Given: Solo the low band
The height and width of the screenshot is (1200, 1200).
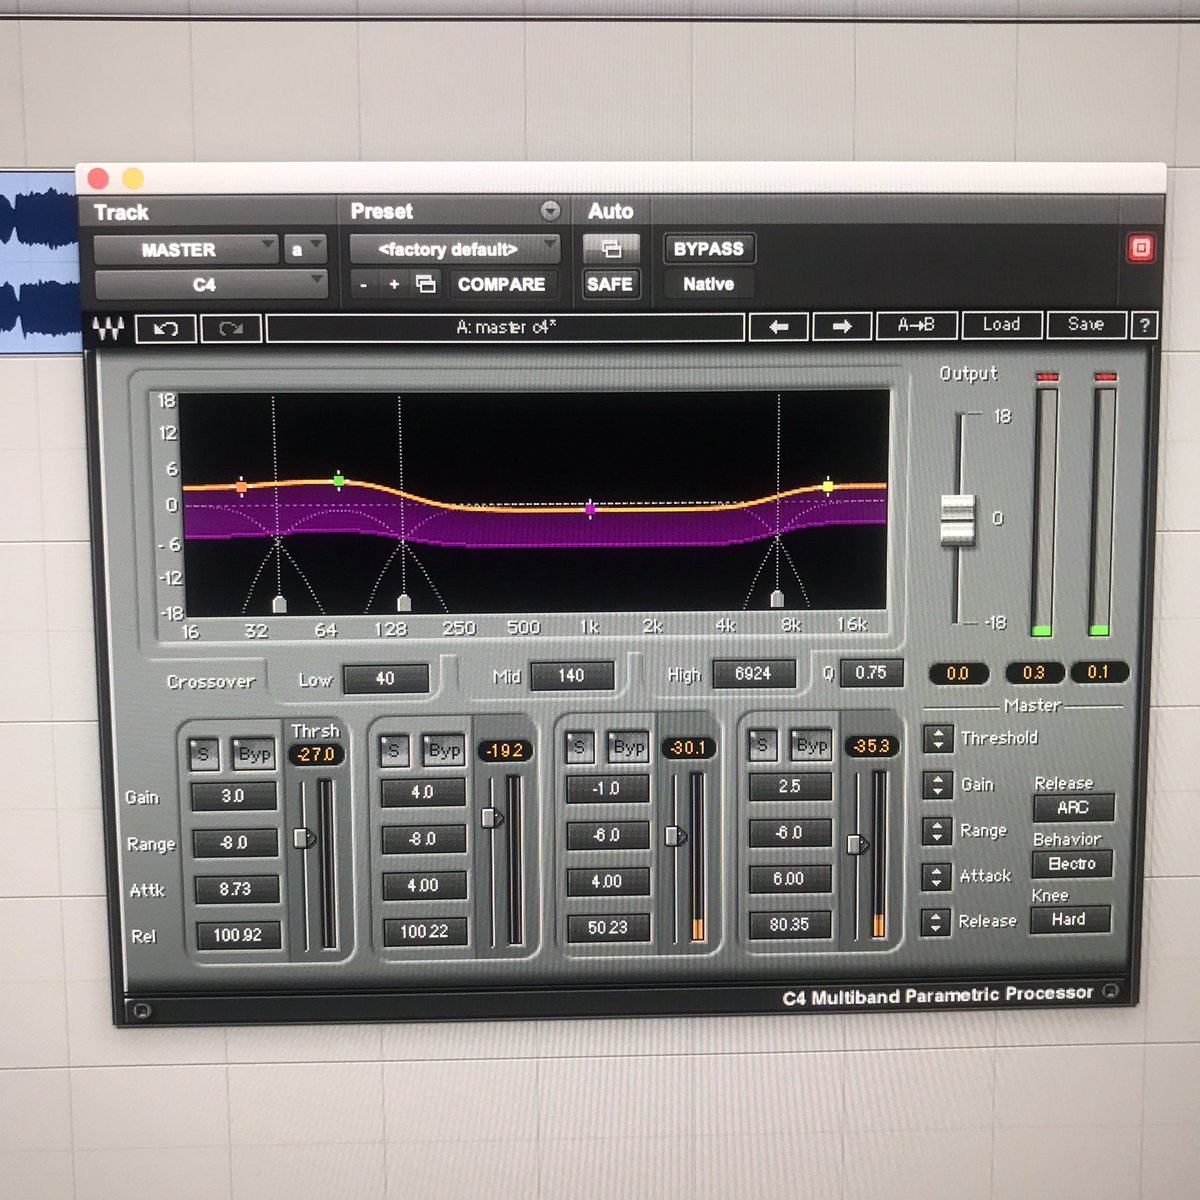Looking at the screenshot, I should (x=204, y=754).
